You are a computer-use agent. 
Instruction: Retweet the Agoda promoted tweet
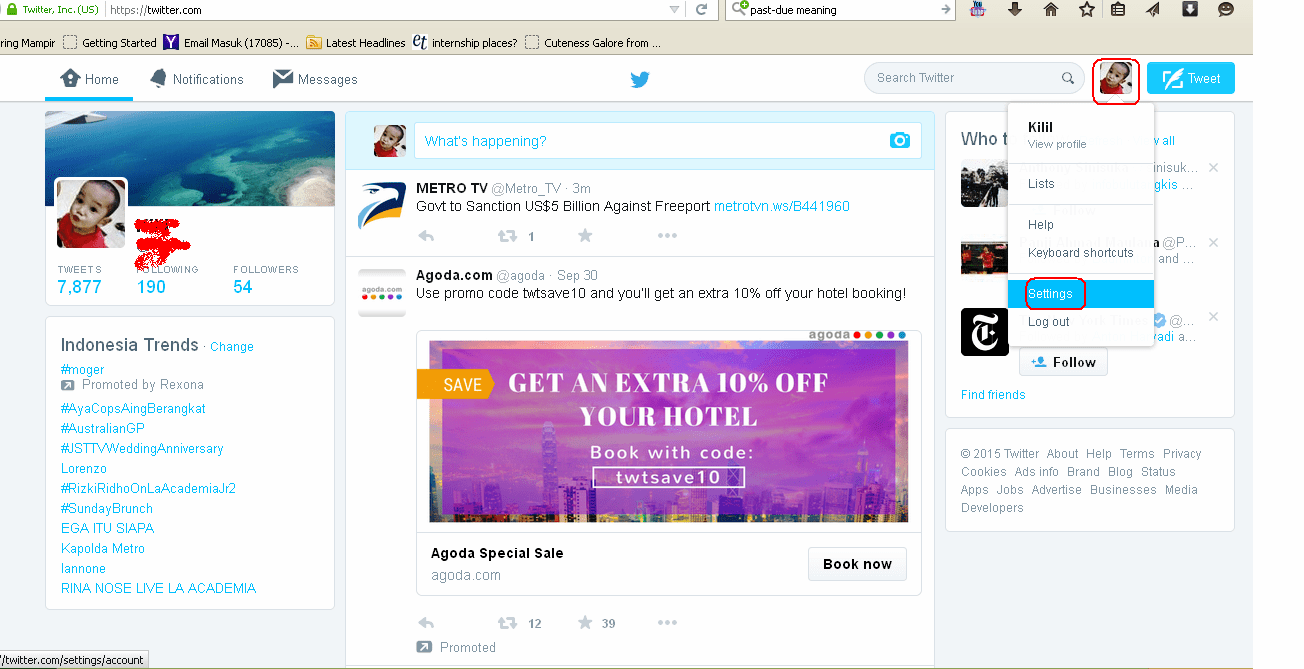[507, 623]
